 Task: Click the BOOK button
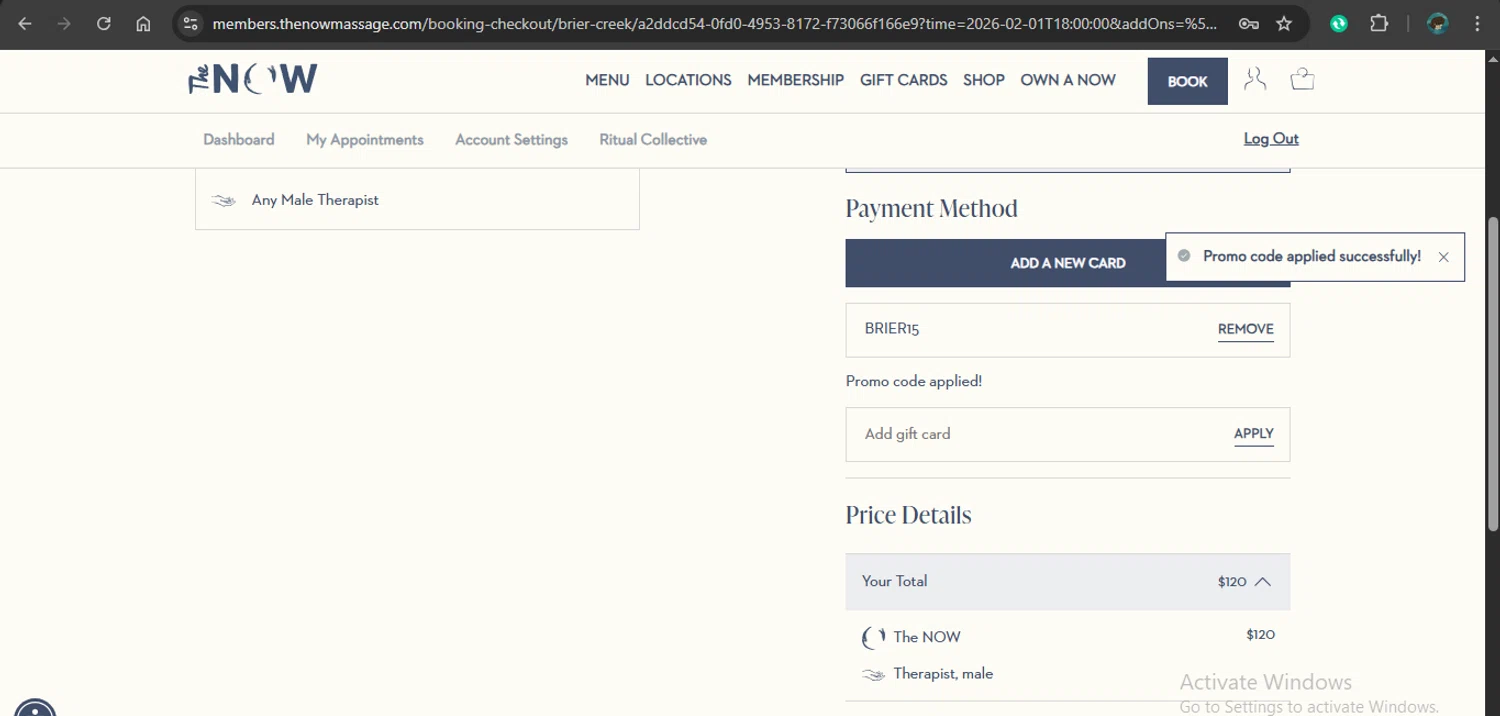coord(1188,81)
